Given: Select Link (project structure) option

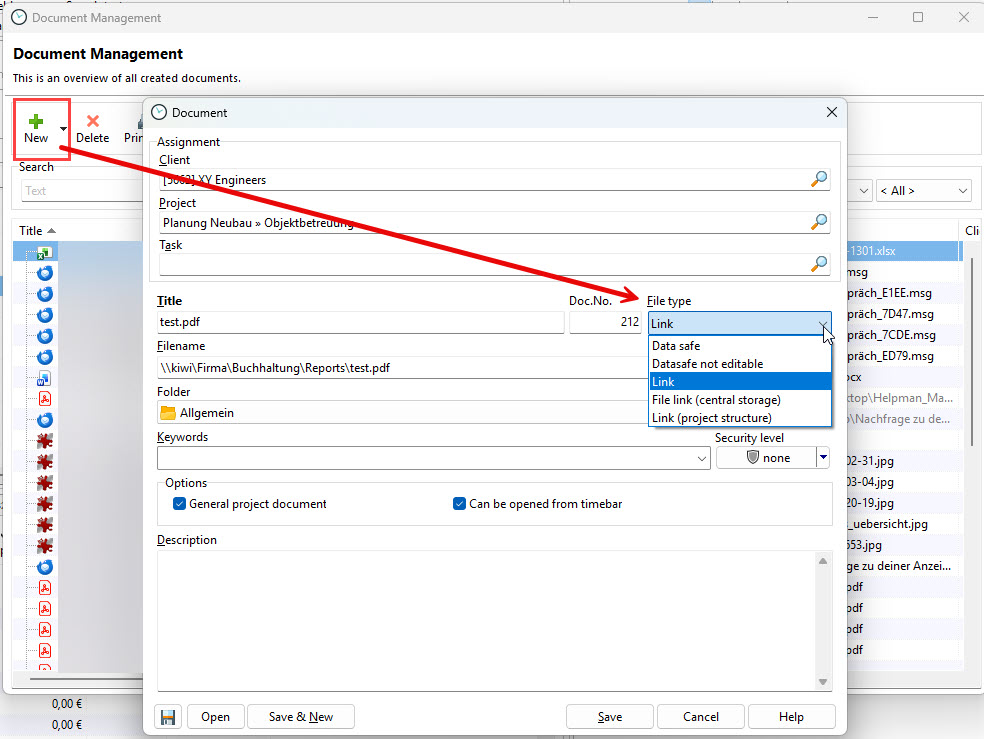Looking at the screenshot, I should pos(711,418).
